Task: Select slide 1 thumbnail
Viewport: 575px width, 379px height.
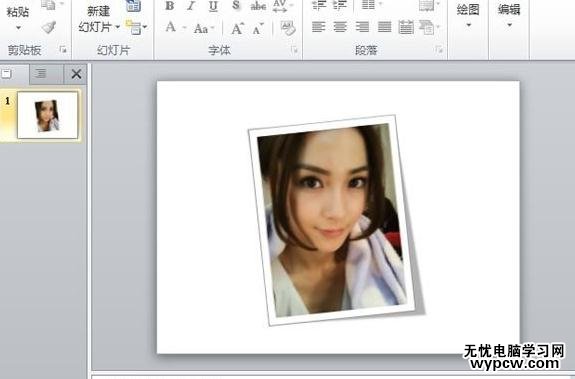Action: tap(48, 115)
